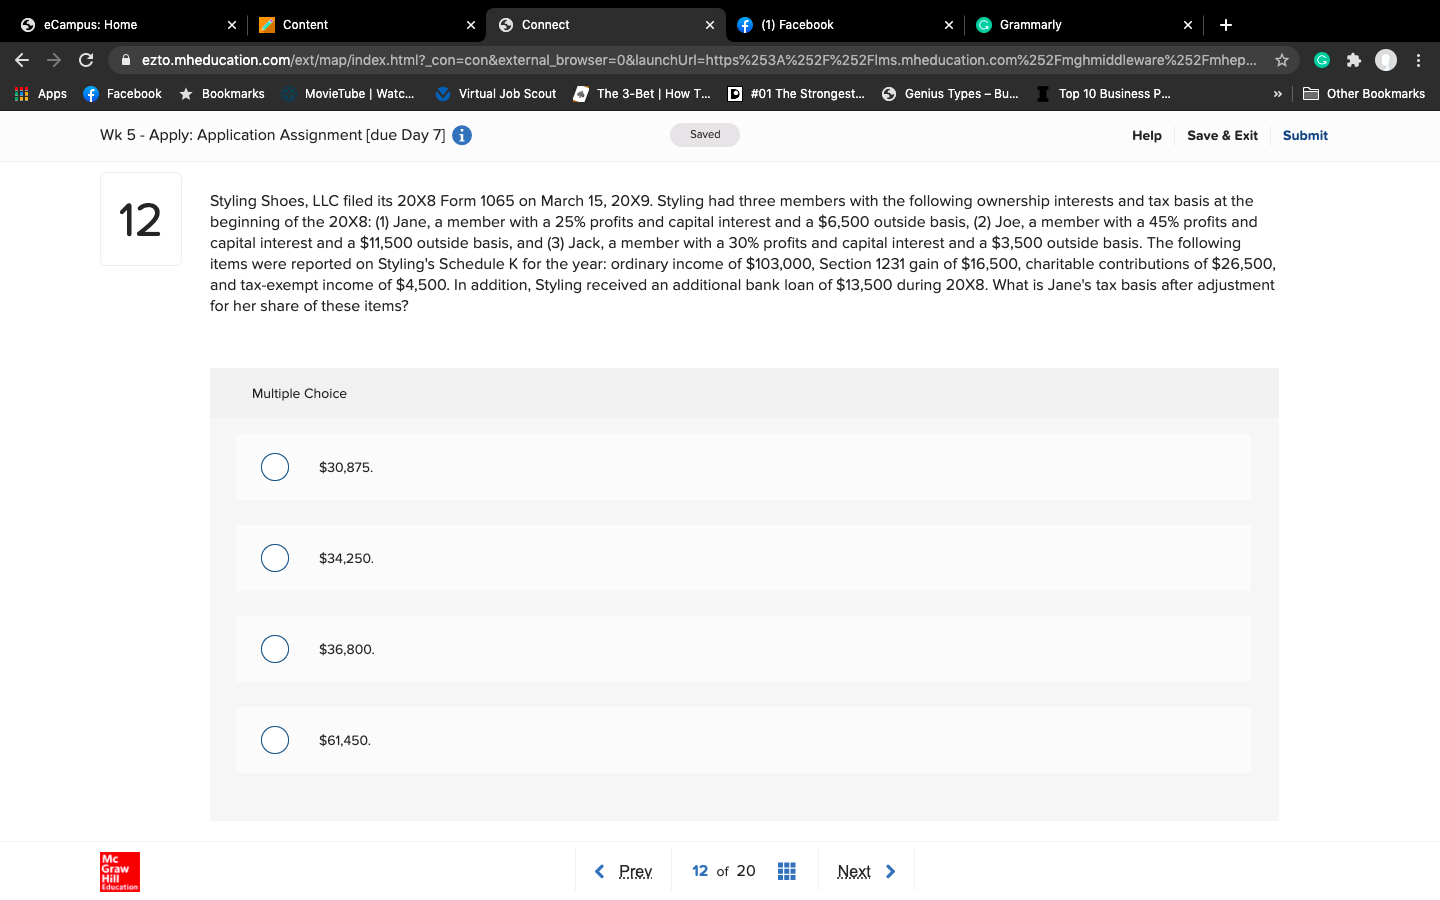1440x900 pixels.
Task: Open the Facebook bookmark
Action: [123, 94]
